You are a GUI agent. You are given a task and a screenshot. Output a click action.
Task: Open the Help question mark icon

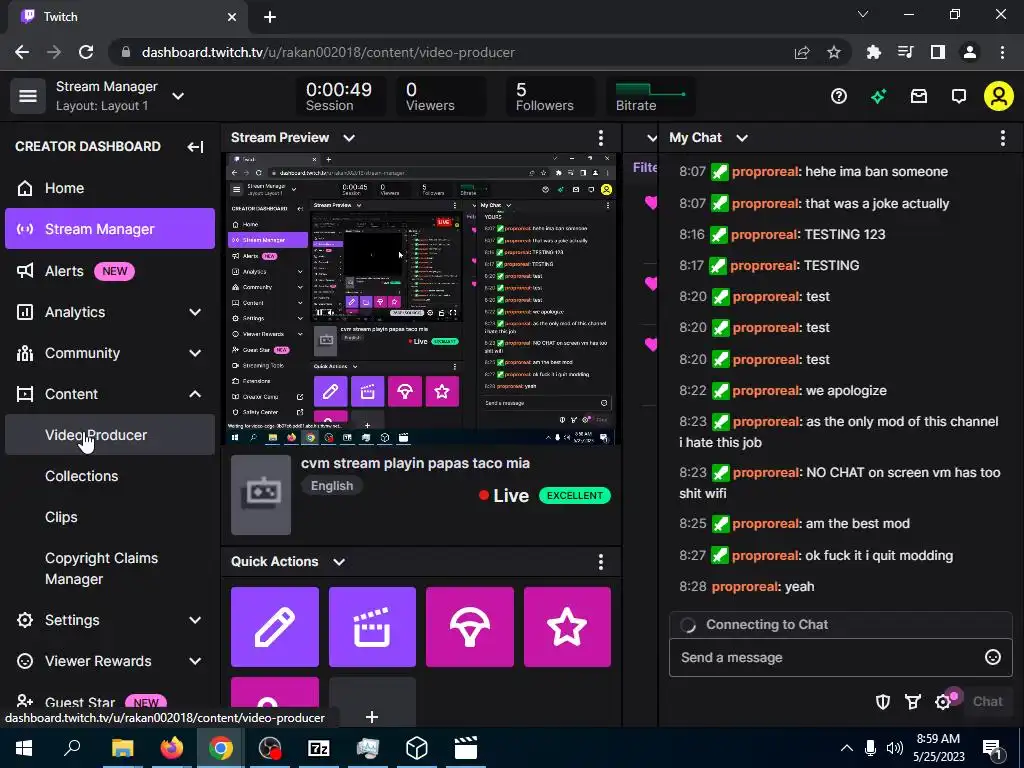[839, 97]
